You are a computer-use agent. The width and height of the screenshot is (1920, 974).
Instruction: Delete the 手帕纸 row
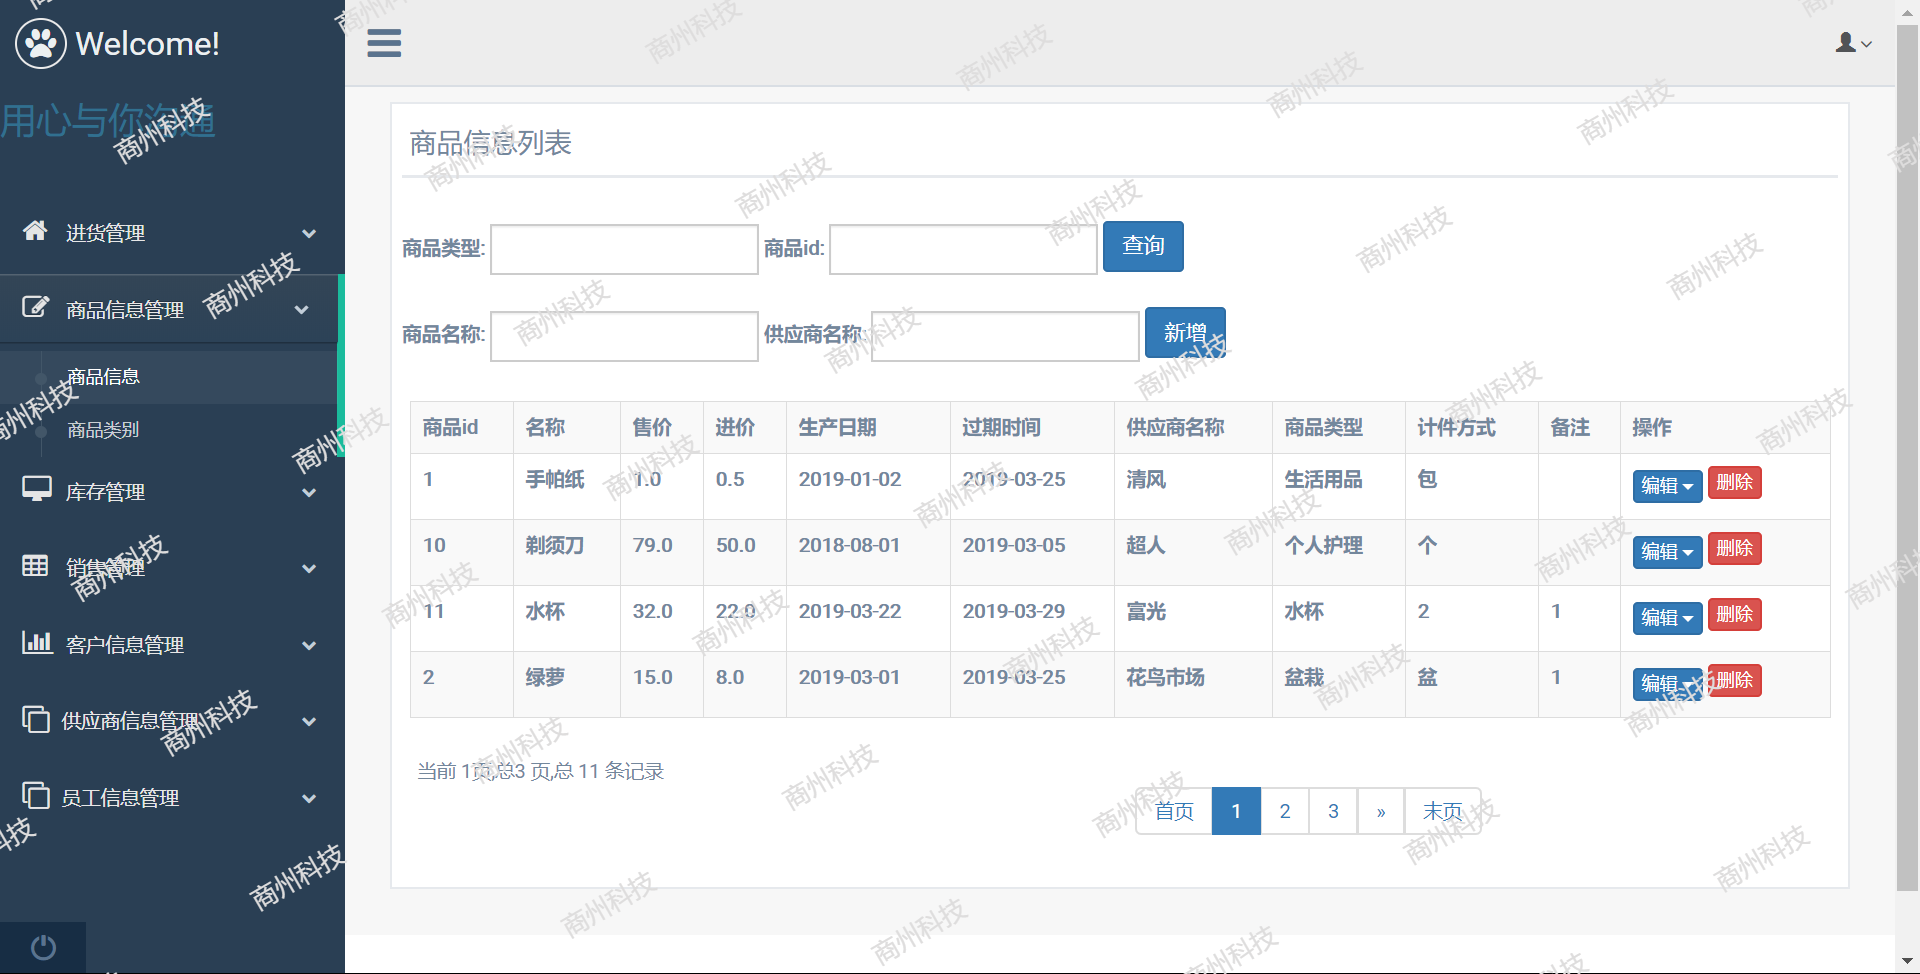(x=1735, y=482)
